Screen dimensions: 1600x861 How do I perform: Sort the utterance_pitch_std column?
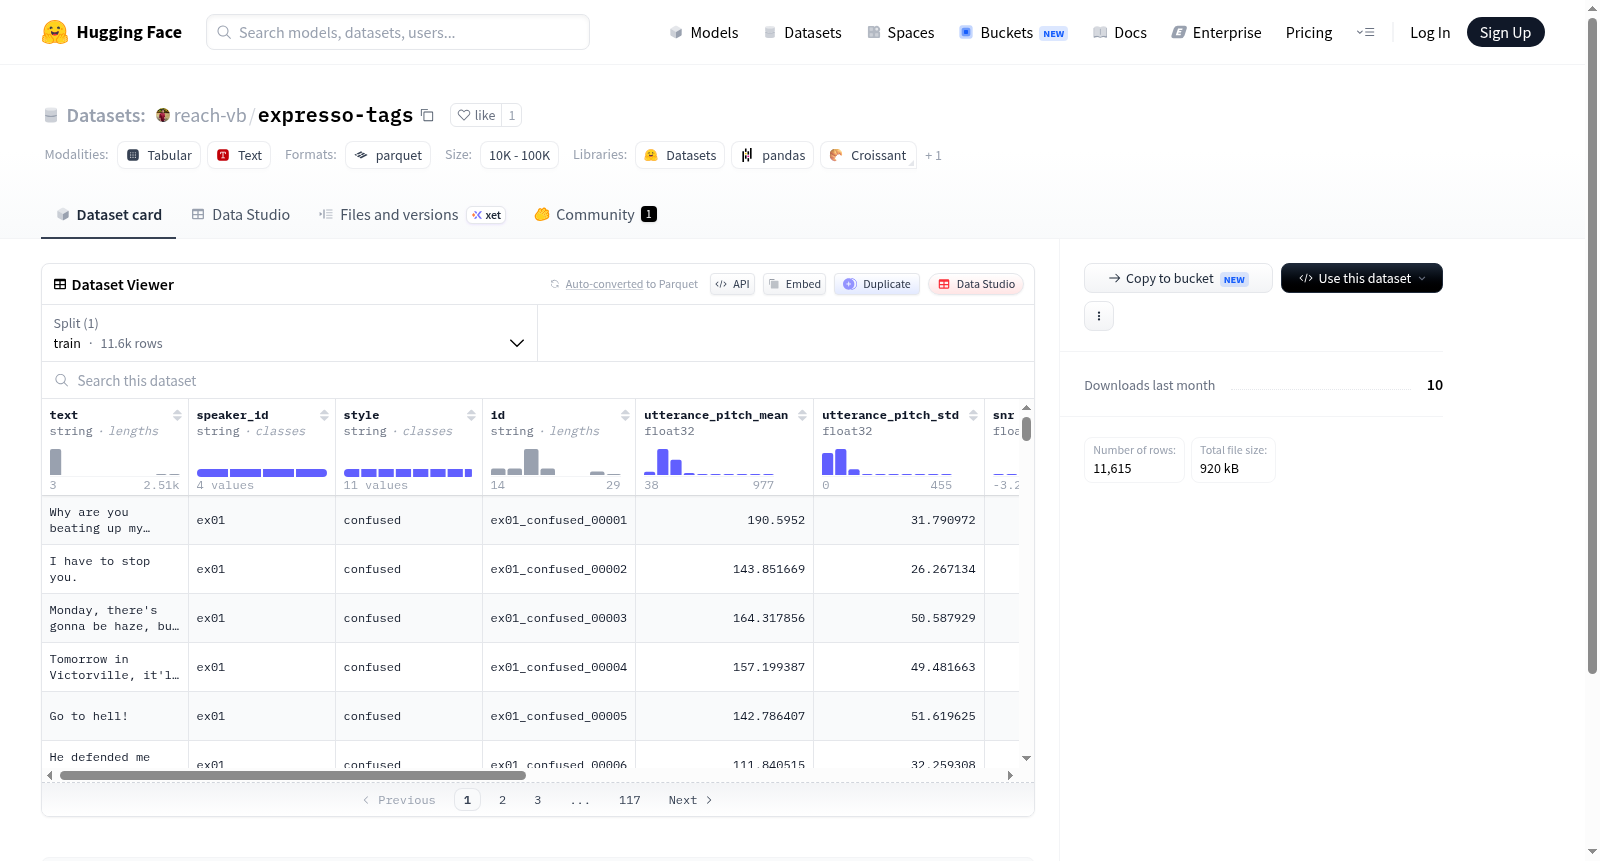pos(973,415)
